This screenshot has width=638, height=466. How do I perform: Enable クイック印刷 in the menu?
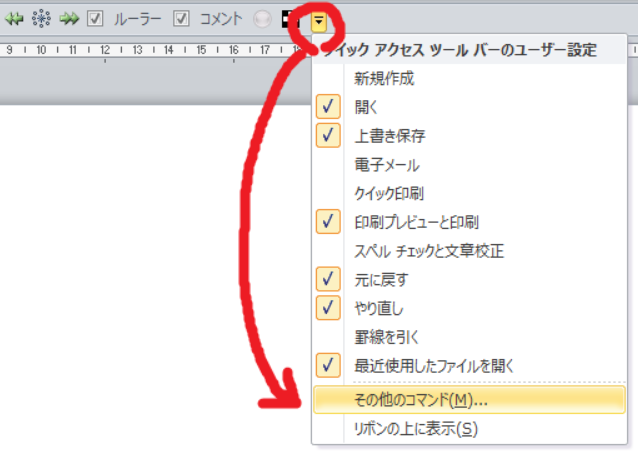(x=390, y=193)
